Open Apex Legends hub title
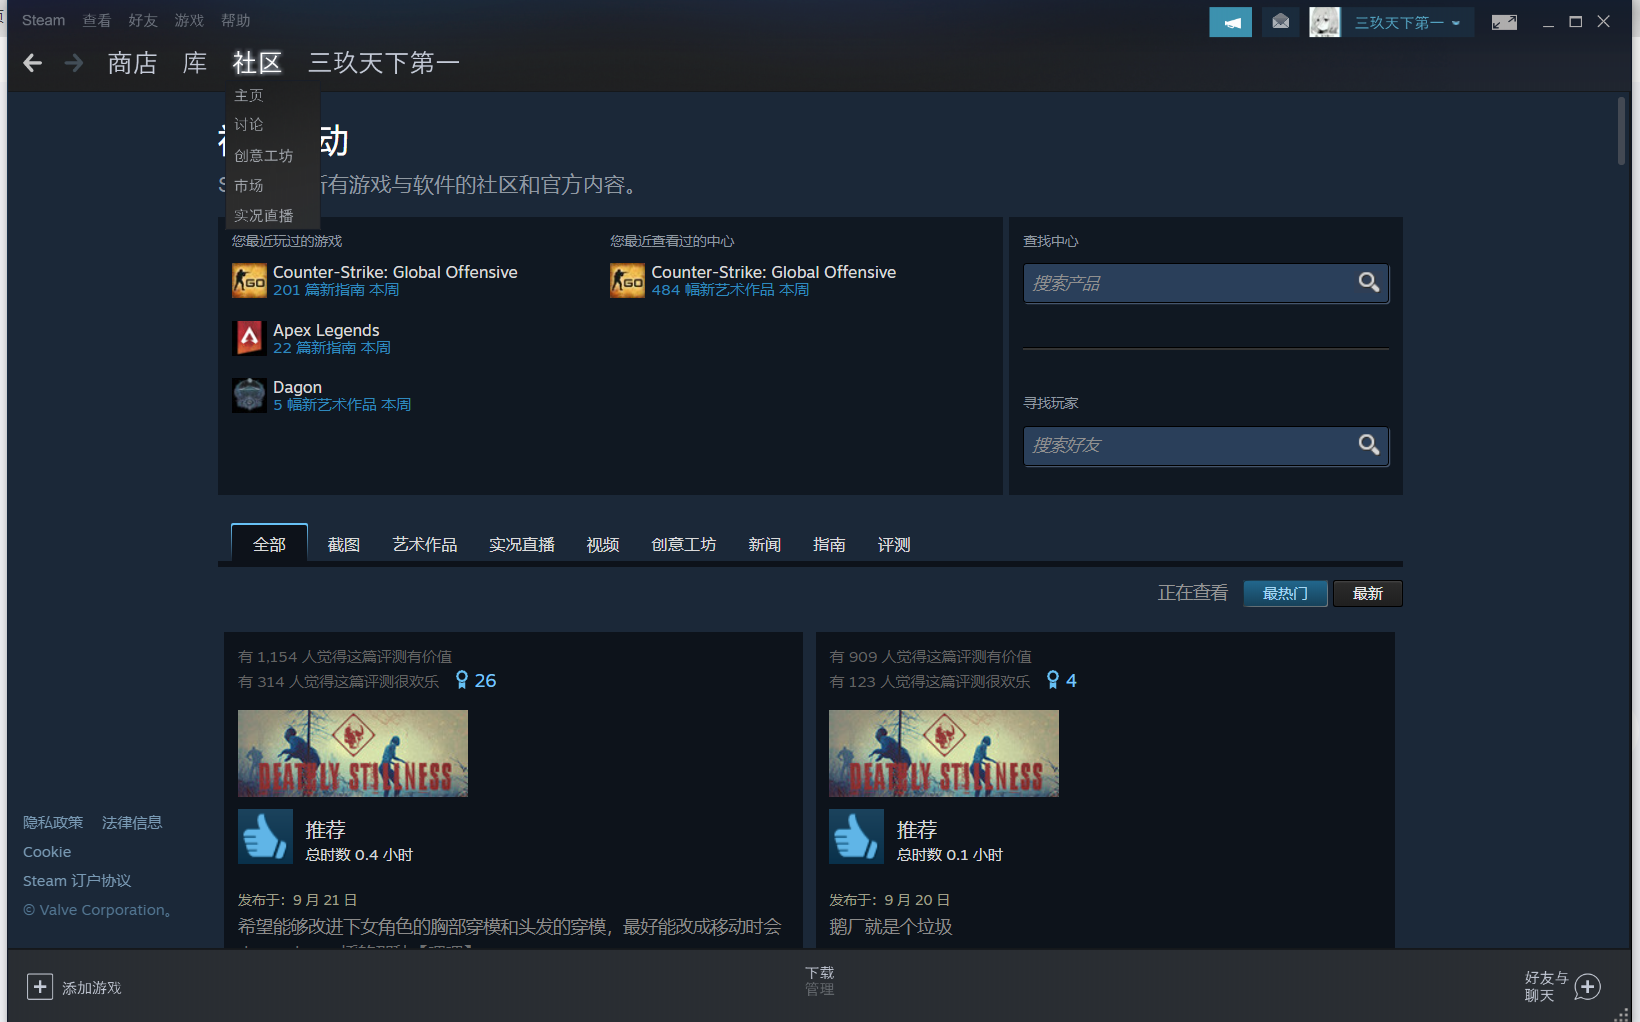1640x1022 pixels. 326,330
